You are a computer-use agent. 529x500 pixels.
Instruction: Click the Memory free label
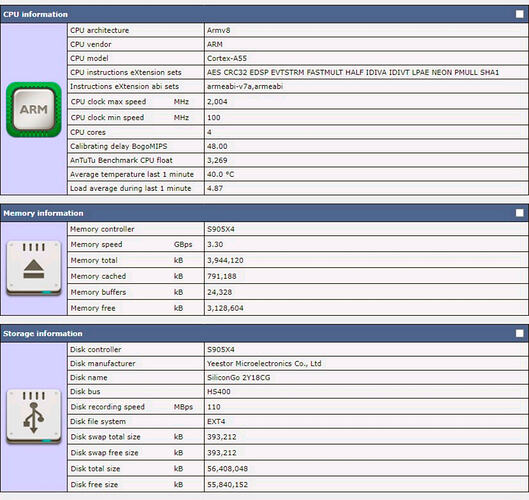point(93,308)
